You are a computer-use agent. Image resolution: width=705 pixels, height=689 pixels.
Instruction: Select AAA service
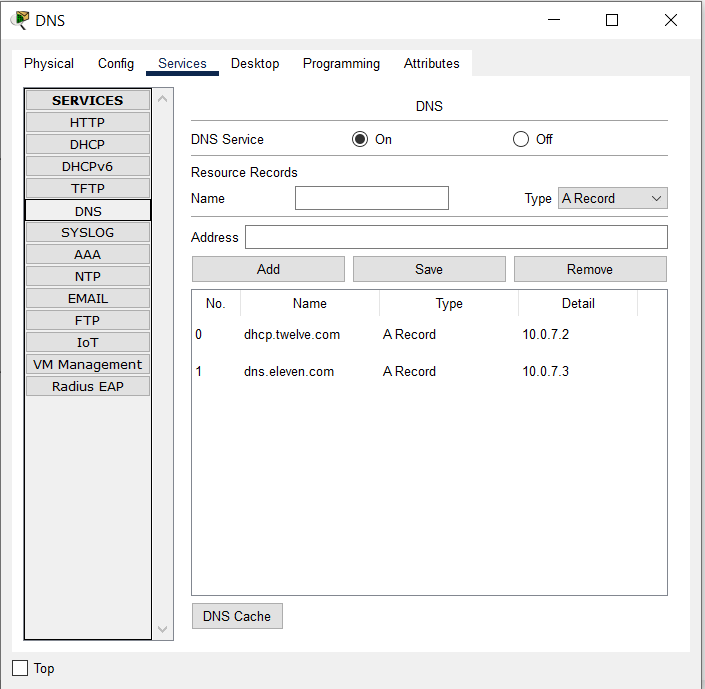88,255
